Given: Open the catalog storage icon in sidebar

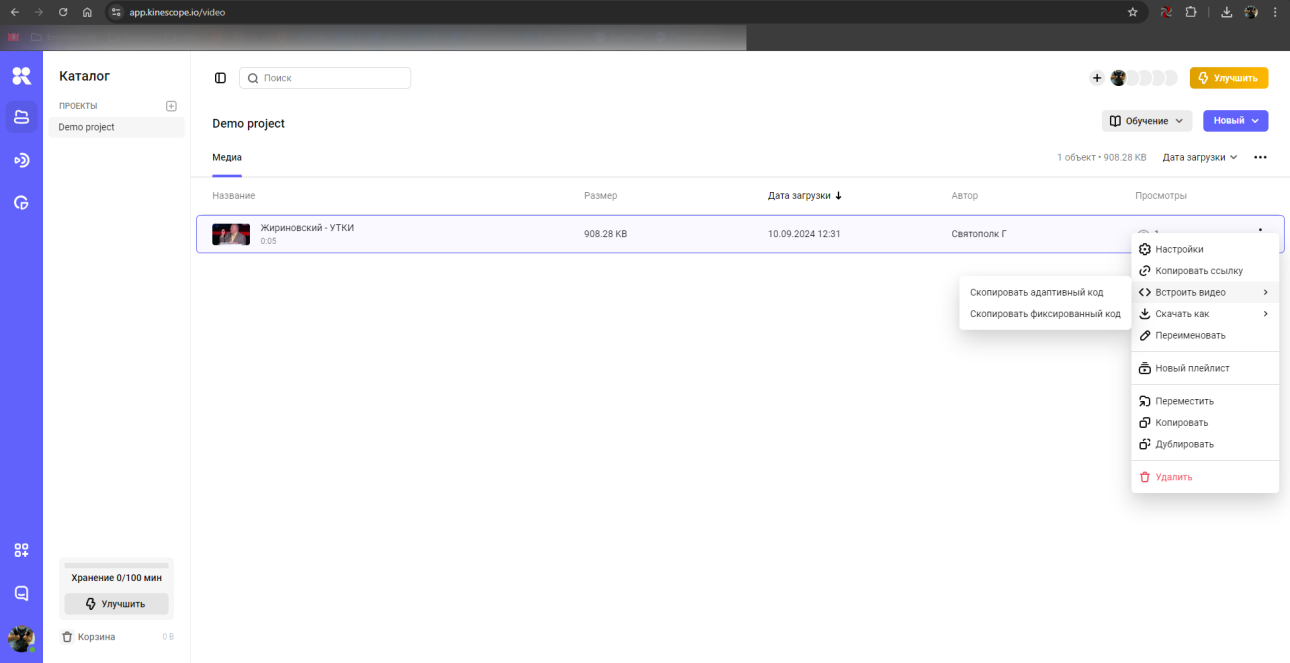Looking at the screenshot, I should tap(21, 117).
